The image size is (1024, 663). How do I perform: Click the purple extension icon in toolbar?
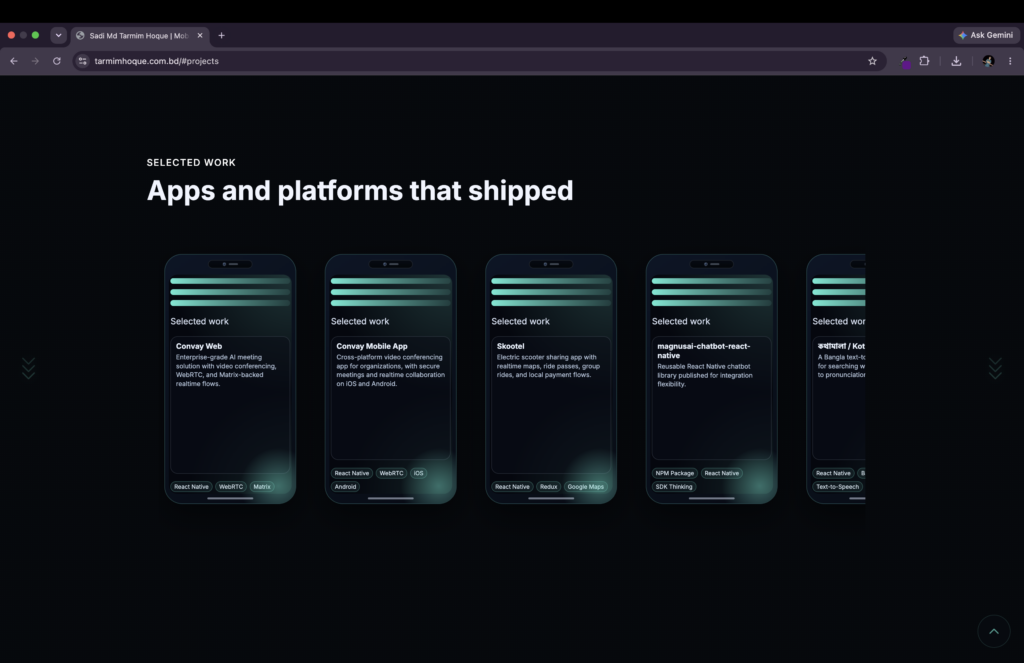pos(905,62)
